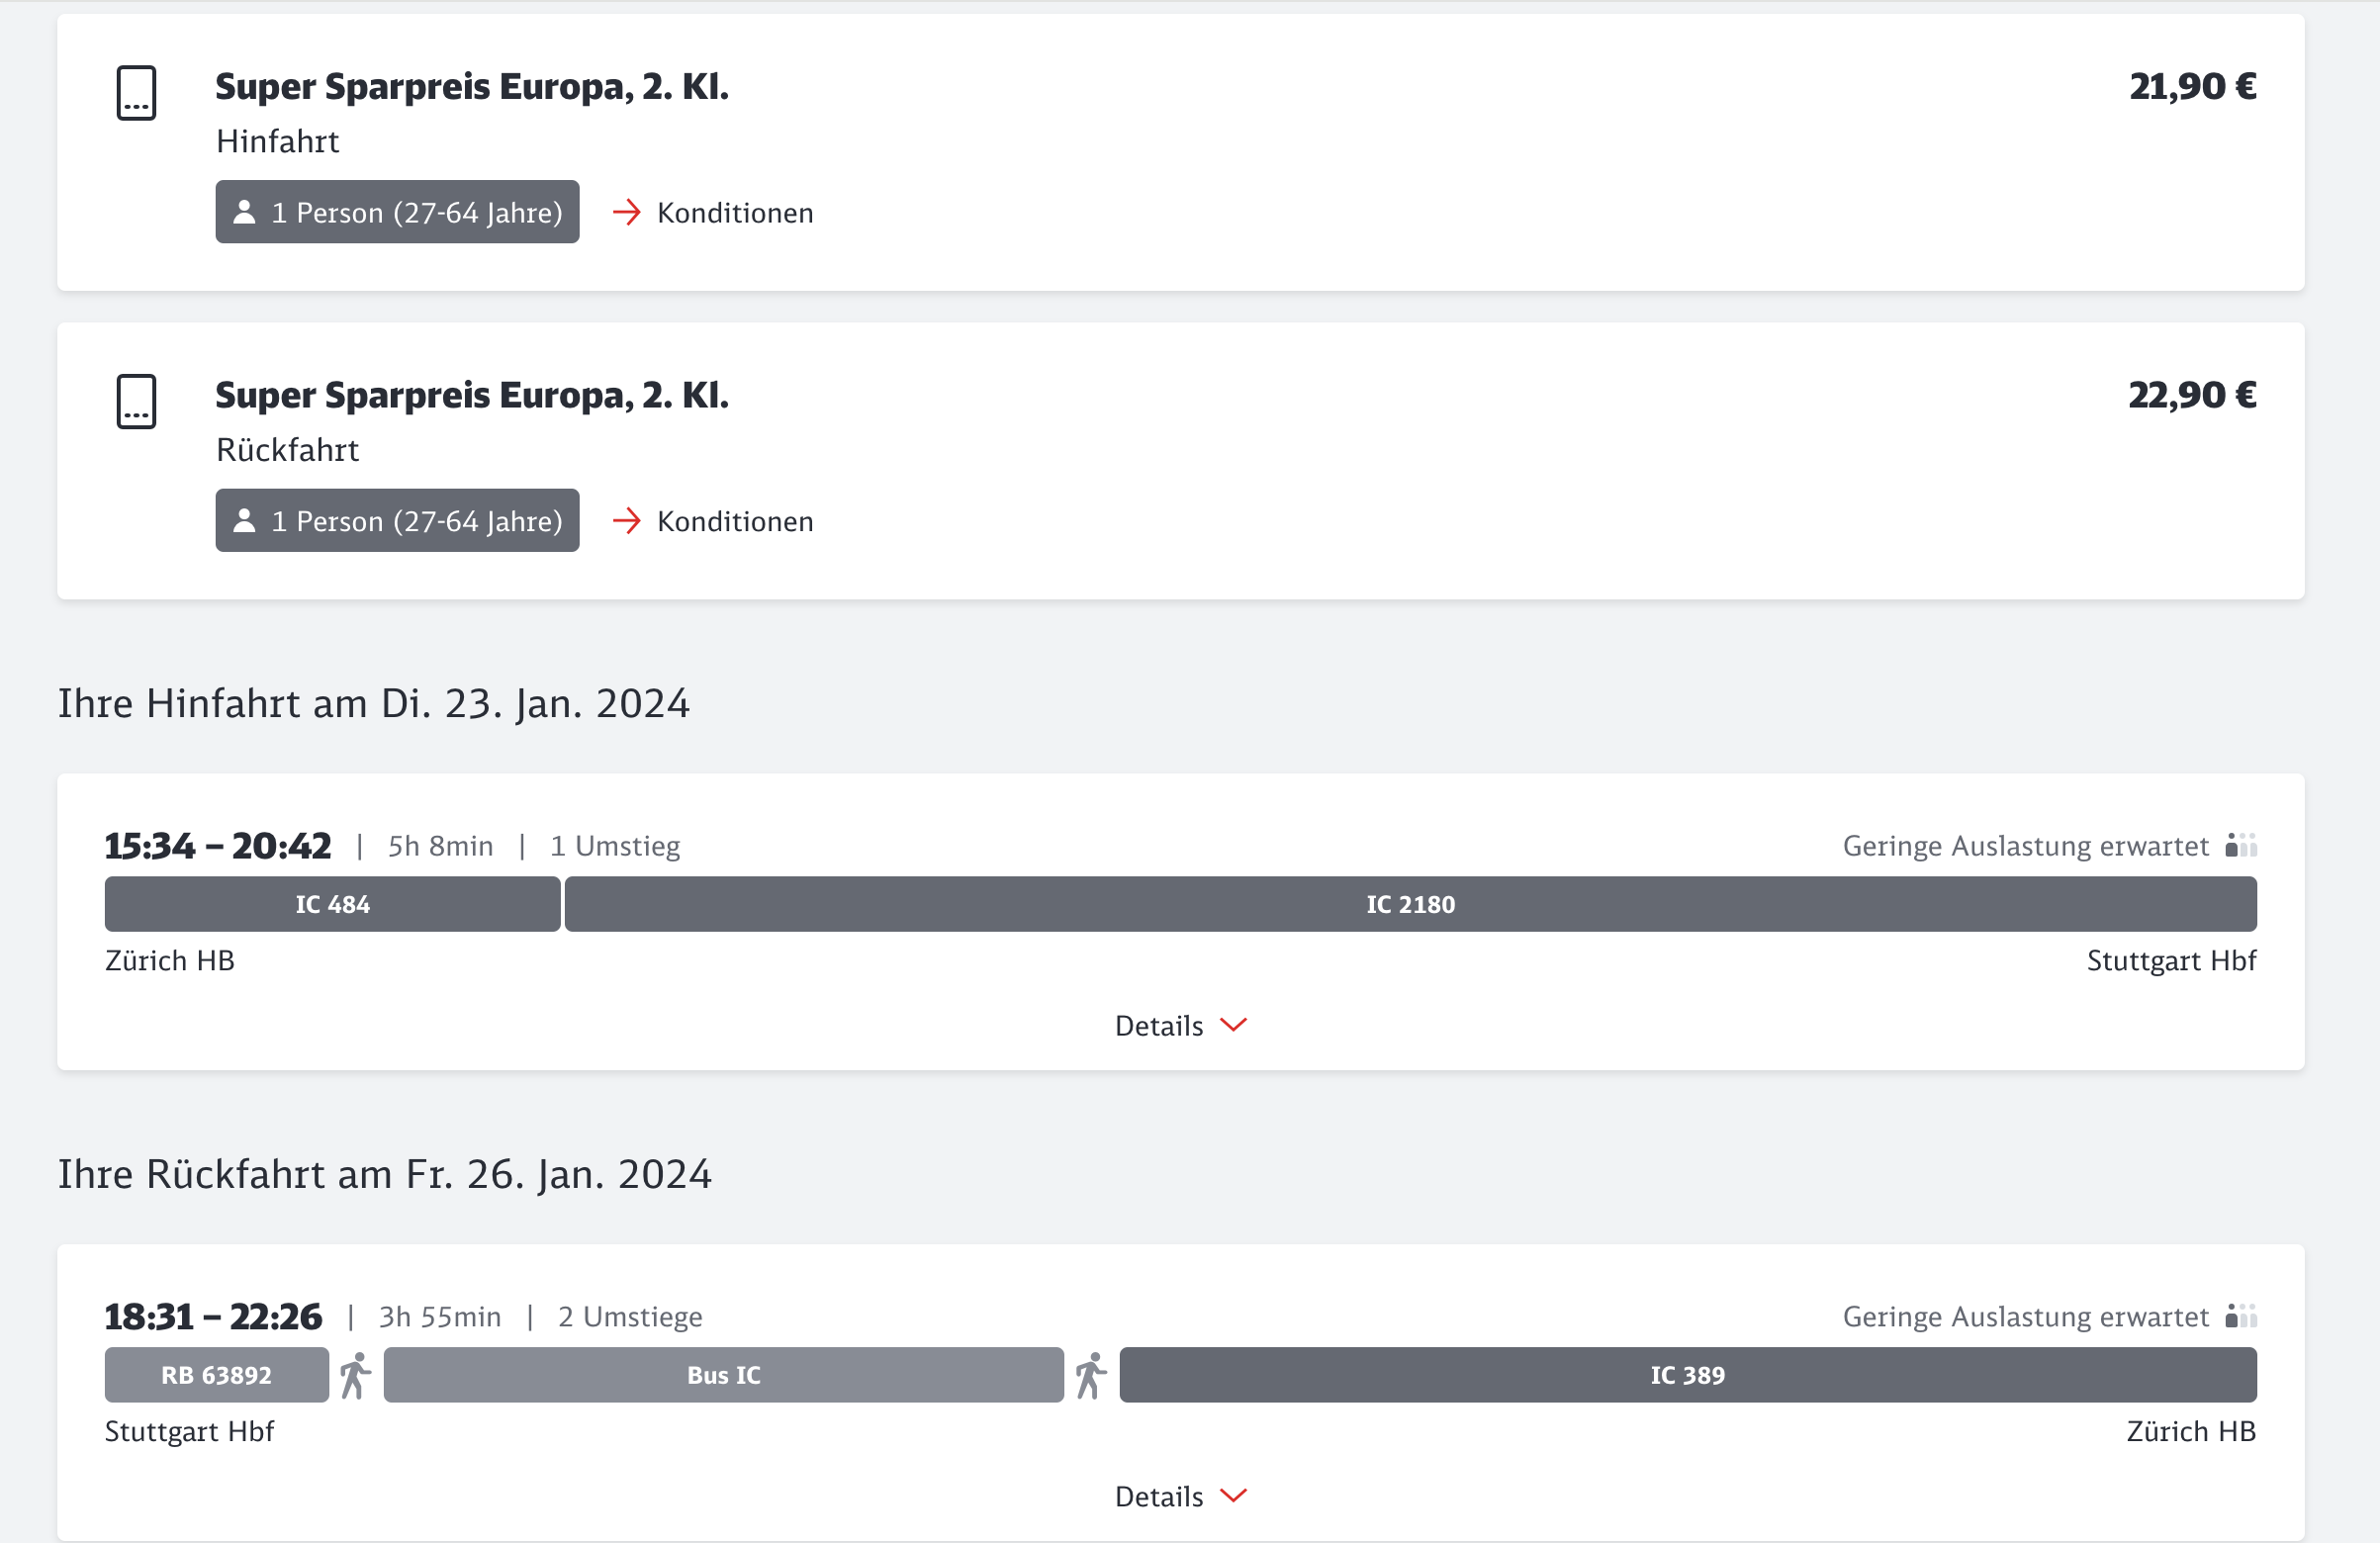The image size is (2380, 1543).
Task: Click walking transfer icon before IC 389
Action: (x=1091, y=1375)
